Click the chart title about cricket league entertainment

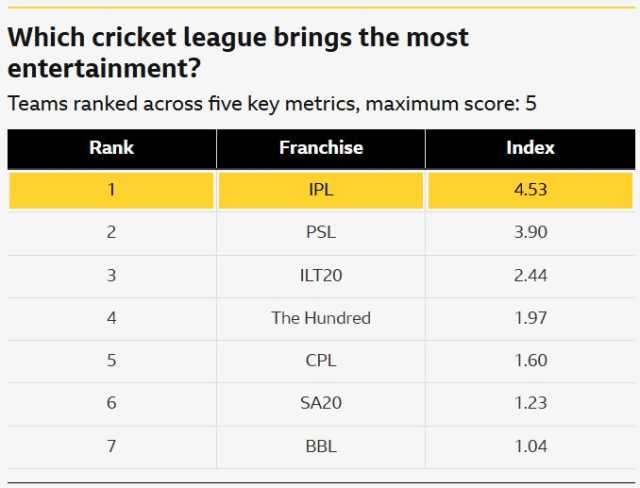click(238, 53)
